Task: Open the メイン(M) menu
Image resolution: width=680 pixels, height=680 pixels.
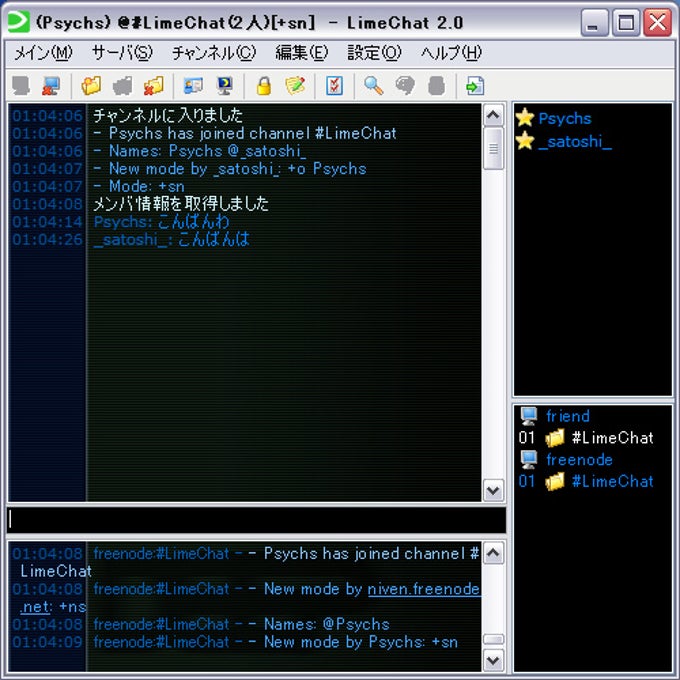Action: point(43,53)
